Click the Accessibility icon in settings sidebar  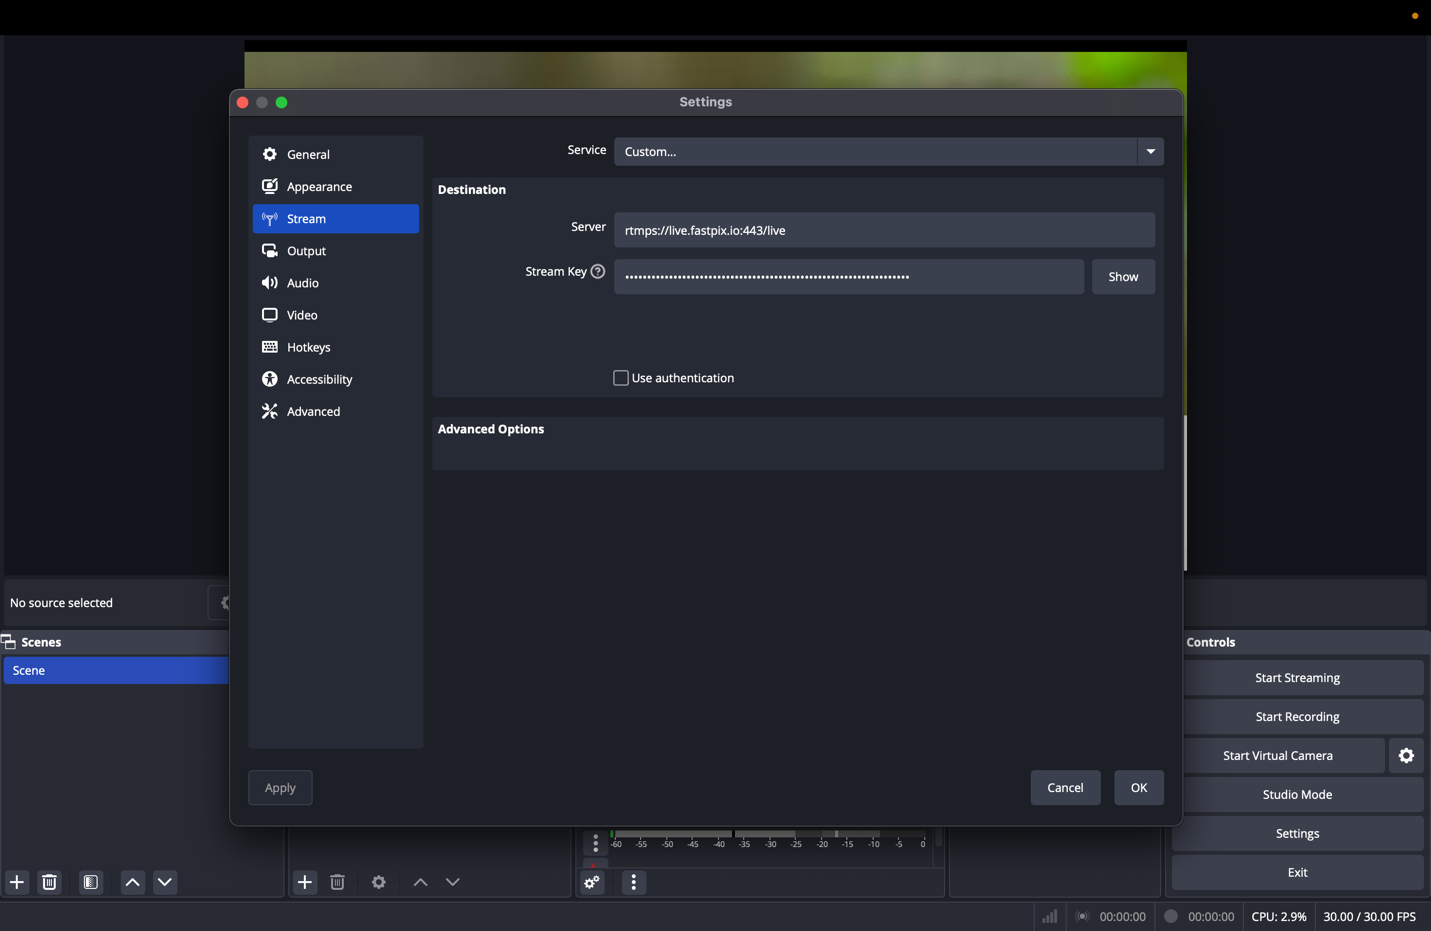point(270,379)
